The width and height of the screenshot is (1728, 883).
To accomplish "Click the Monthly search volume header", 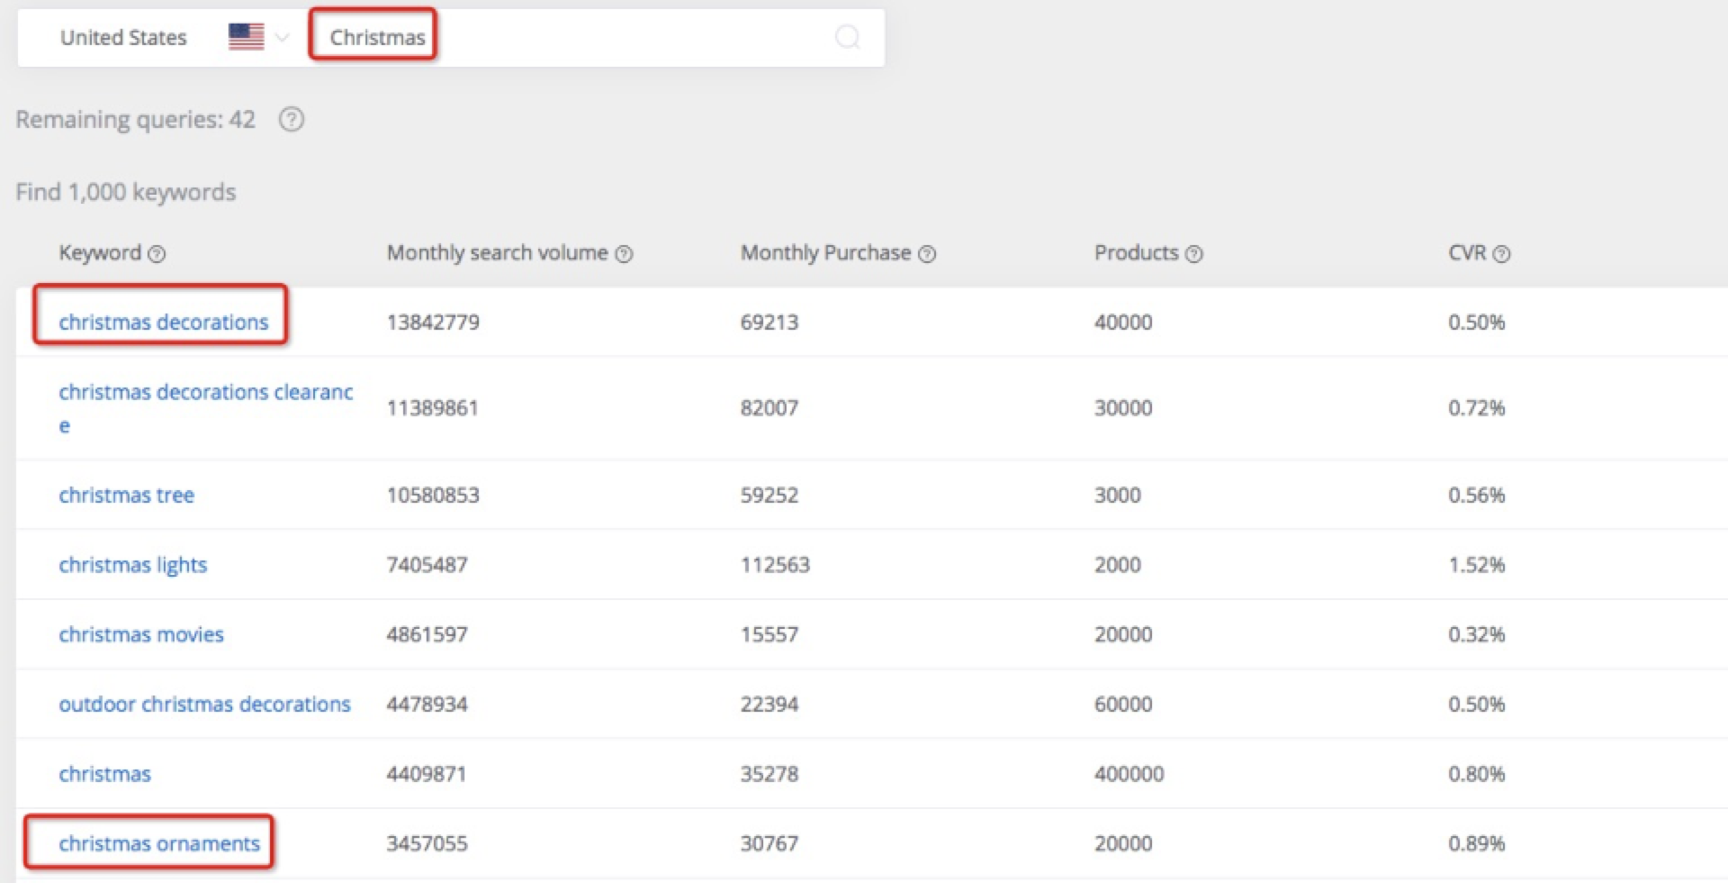I will (x=497, y=253).
